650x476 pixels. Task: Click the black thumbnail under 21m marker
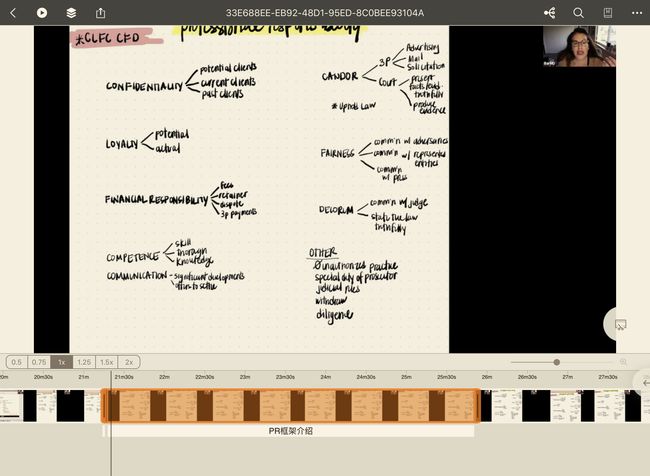(x=70, y=406)
